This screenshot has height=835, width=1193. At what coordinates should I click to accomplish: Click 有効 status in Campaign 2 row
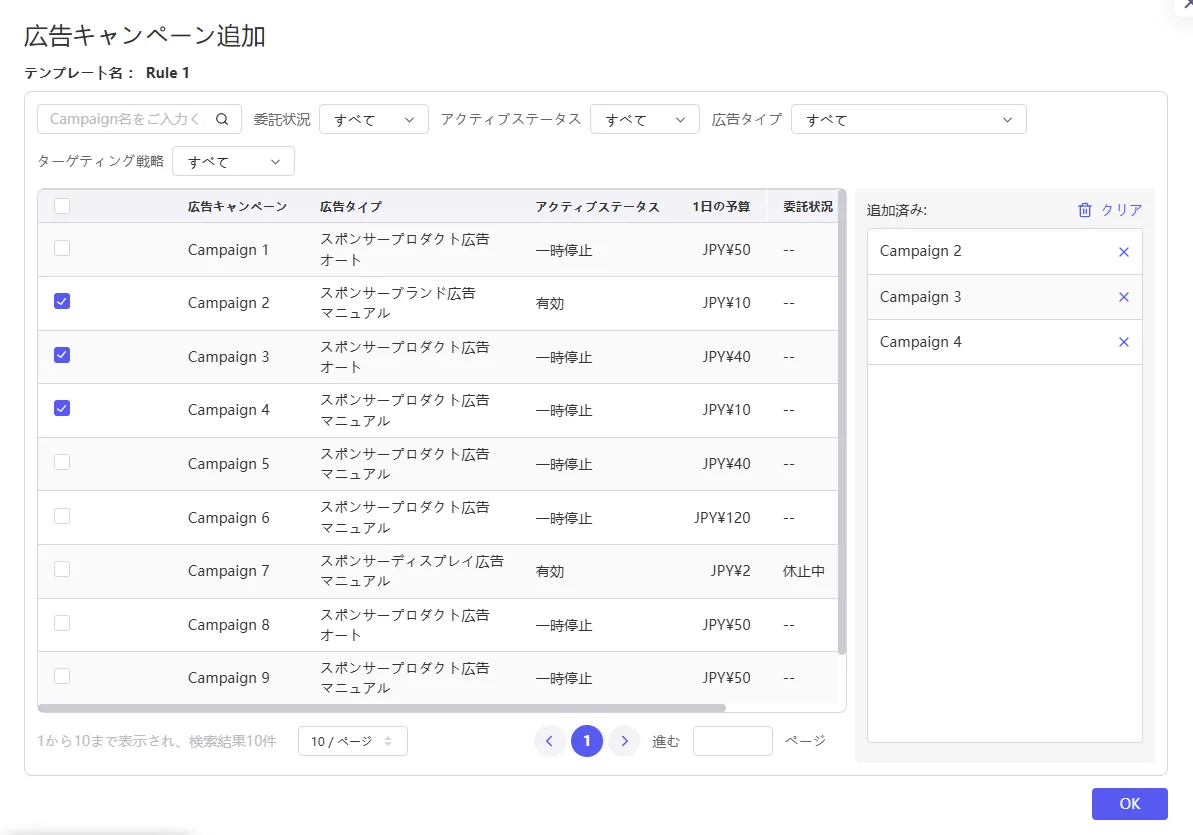[x=549, y=303]
